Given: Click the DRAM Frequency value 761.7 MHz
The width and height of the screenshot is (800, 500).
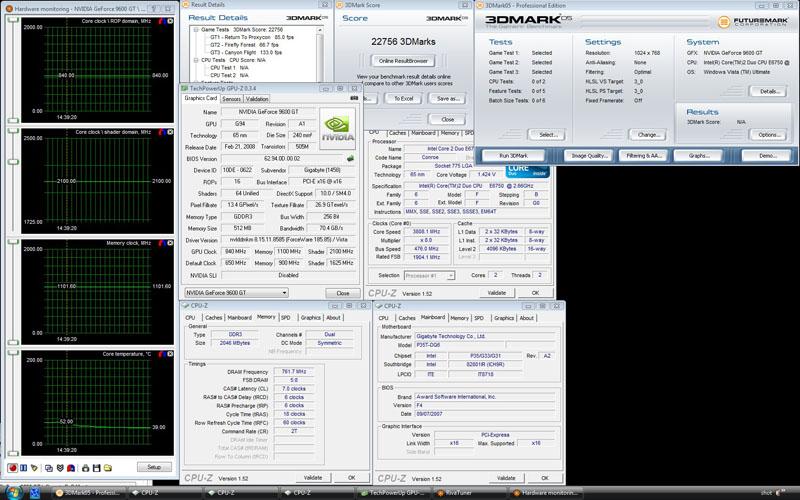Looking at the screenshot, I should pyautogui.click(x=294, y=371).
